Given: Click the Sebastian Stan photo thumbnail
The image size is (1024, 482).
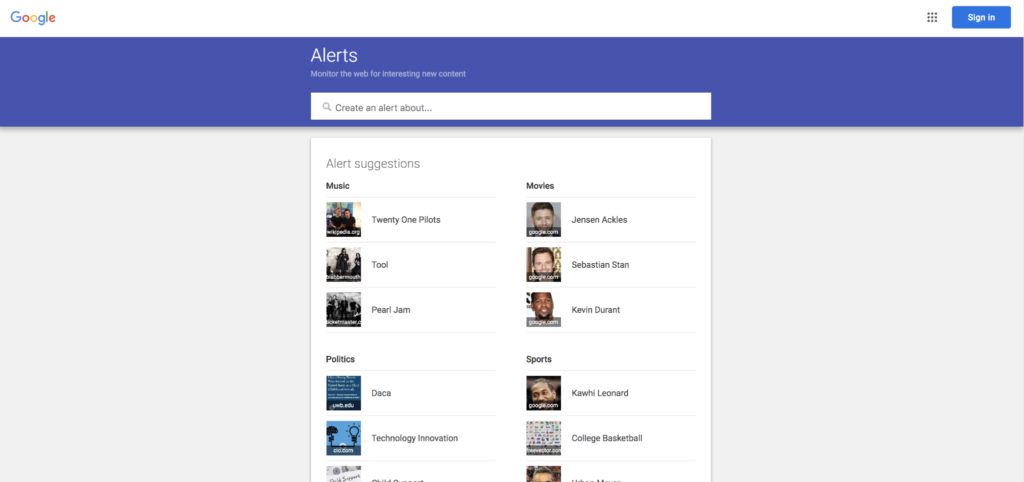Looking at the screenshot, I should point(543,265).
